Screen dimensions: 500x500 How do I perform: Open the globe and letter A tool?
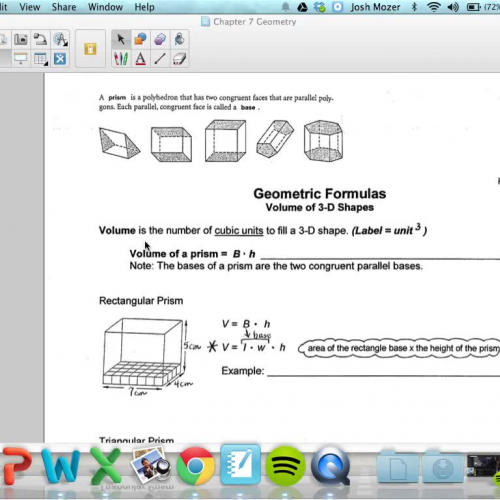pyautogui.click(x=60, y=40)
